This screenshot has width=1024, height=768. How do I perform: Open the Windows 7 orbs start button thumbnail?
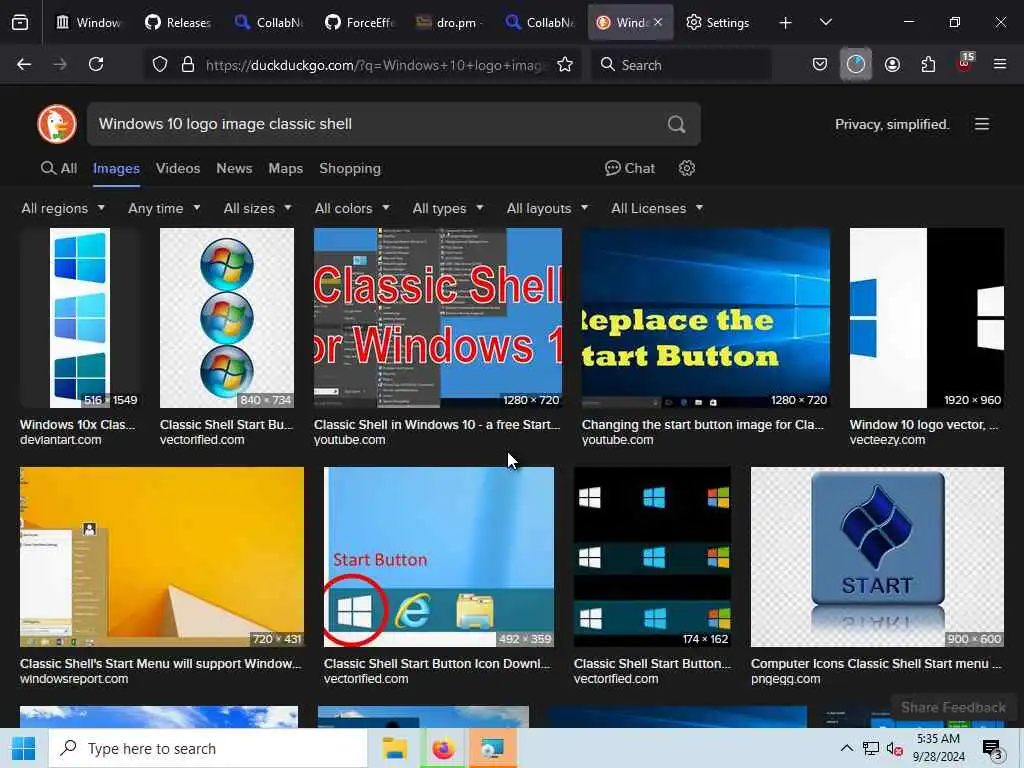tap(227, 318)
